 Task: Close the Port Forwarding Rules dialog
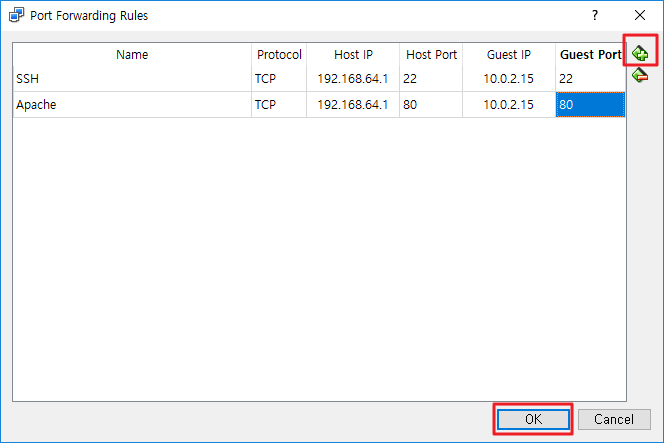coord(640,15)
